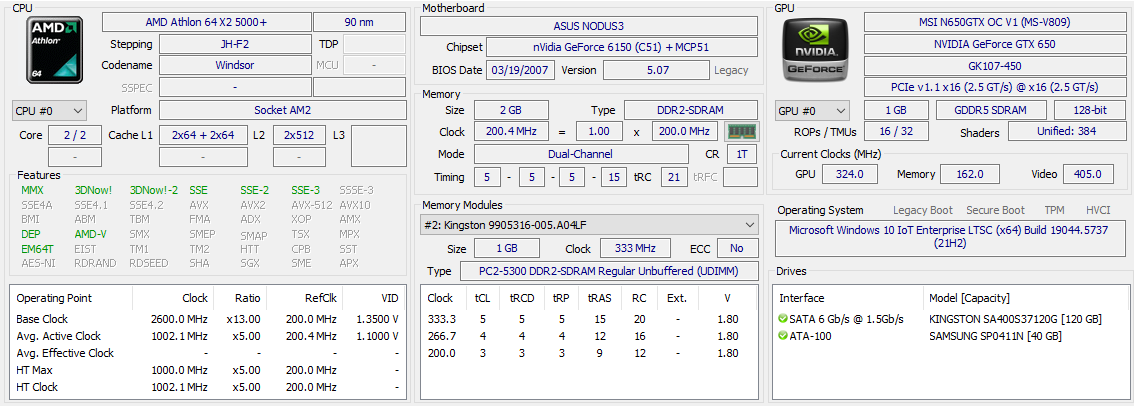Screen dimensions: 1134x406
Task: Click the NVIDIA GeForce logo image
Action: 814,49
